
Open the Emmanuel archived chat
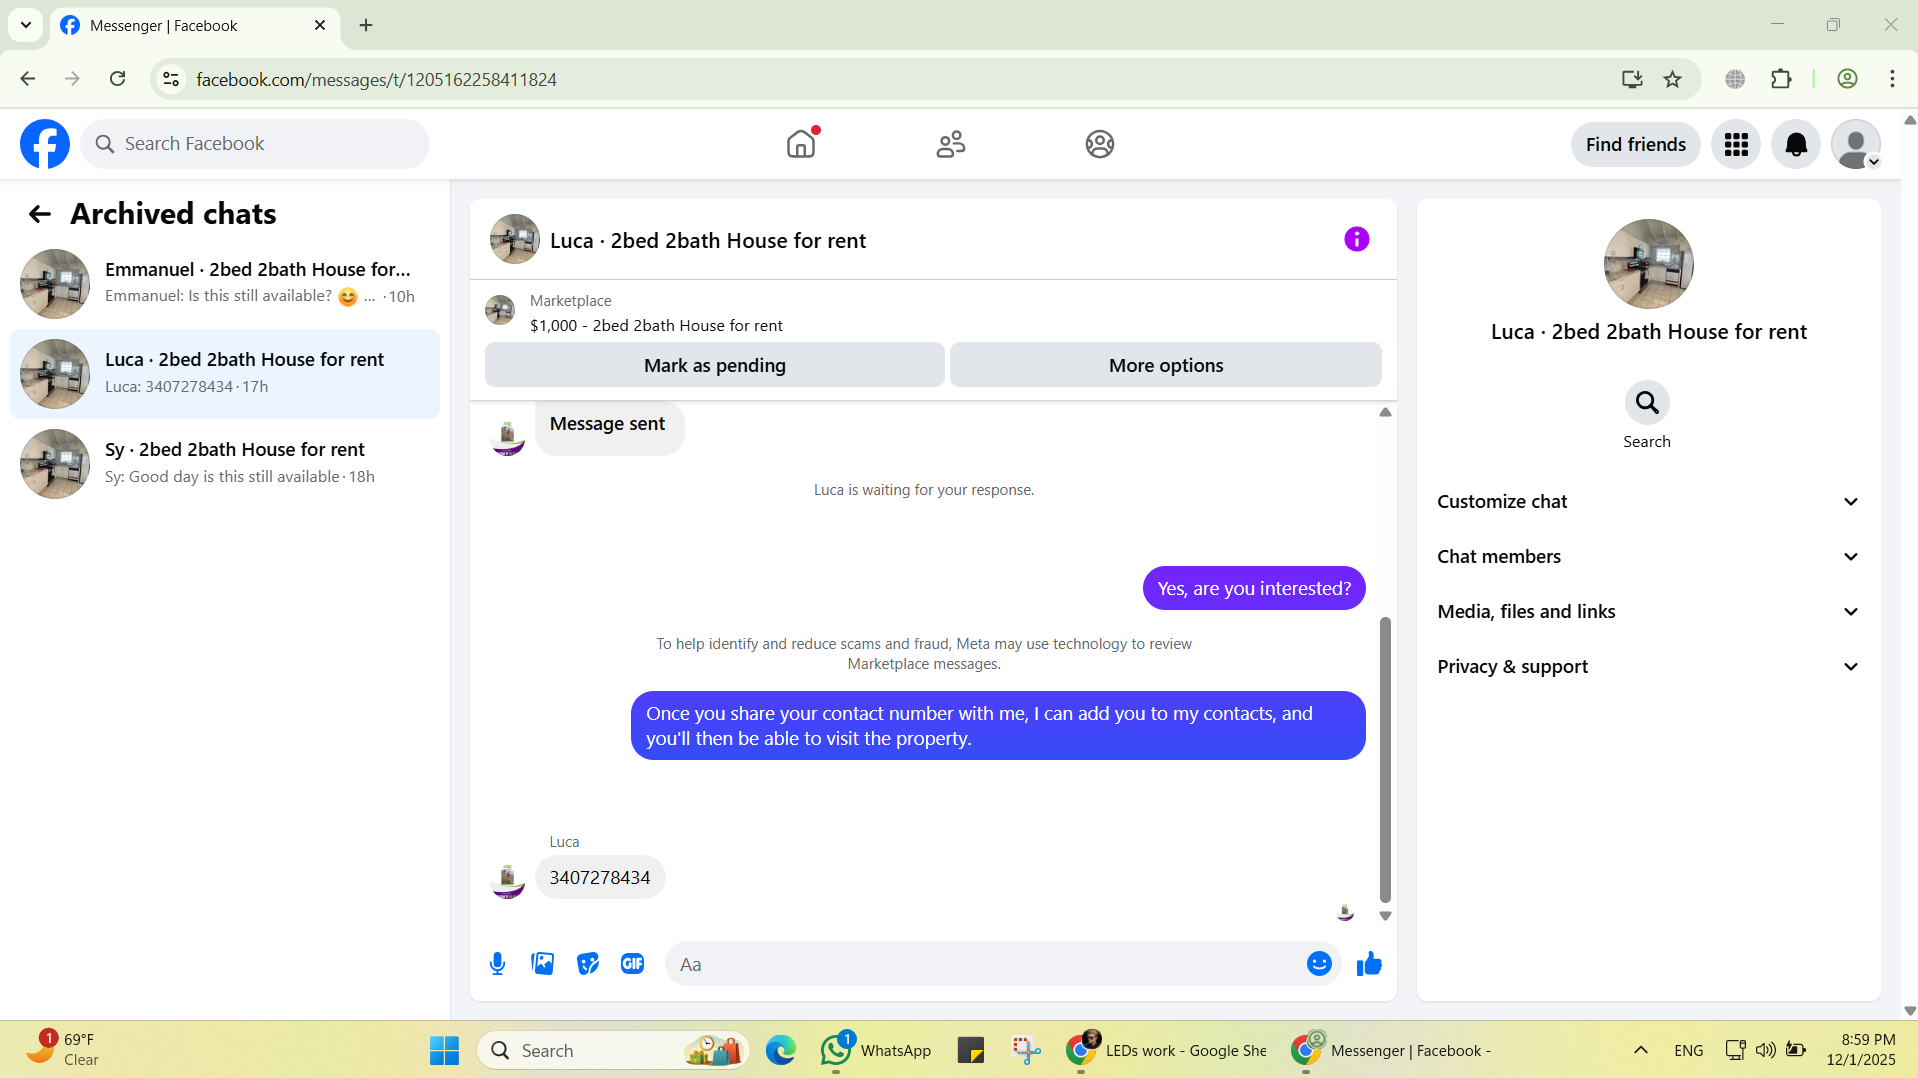point(225,284)
